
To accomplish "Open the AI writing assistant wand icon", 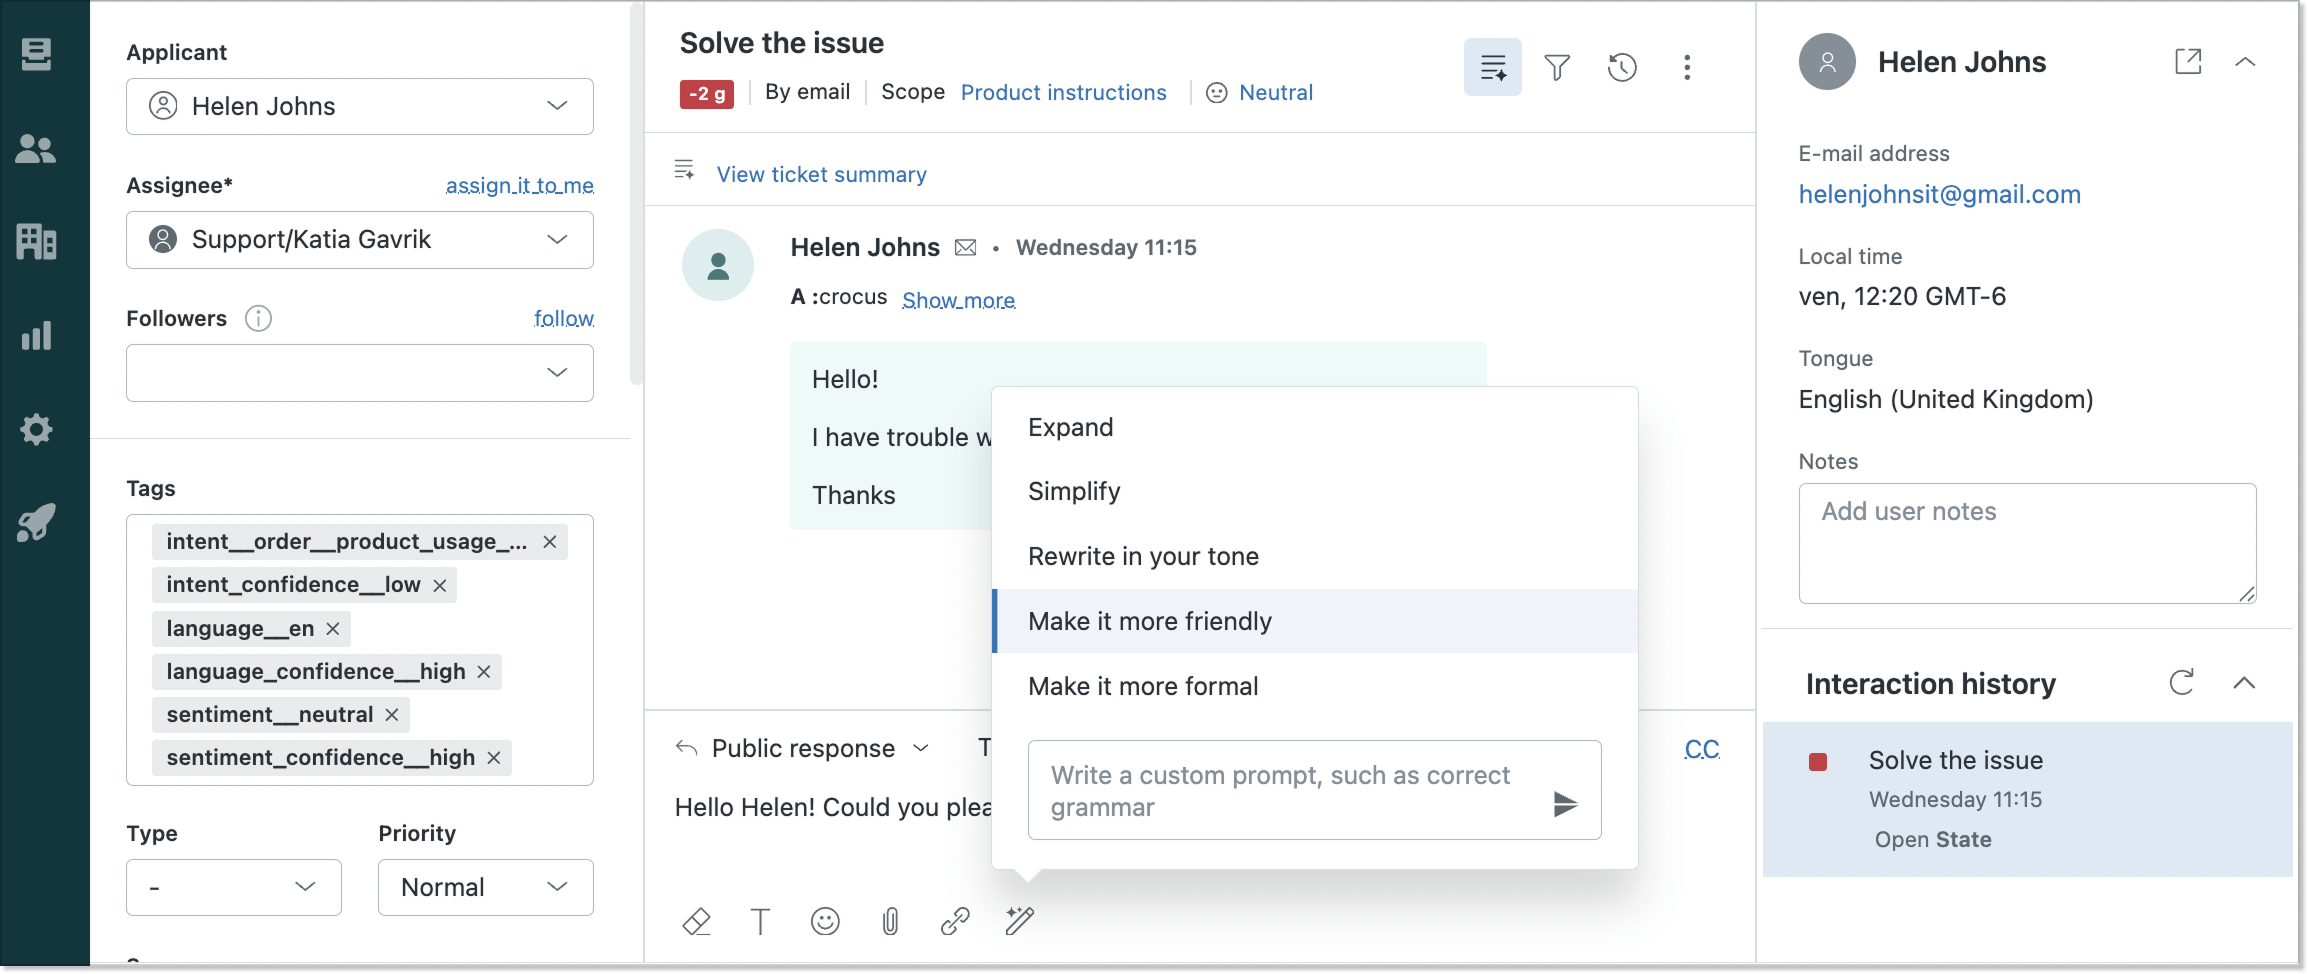I will click(1020, 921).
